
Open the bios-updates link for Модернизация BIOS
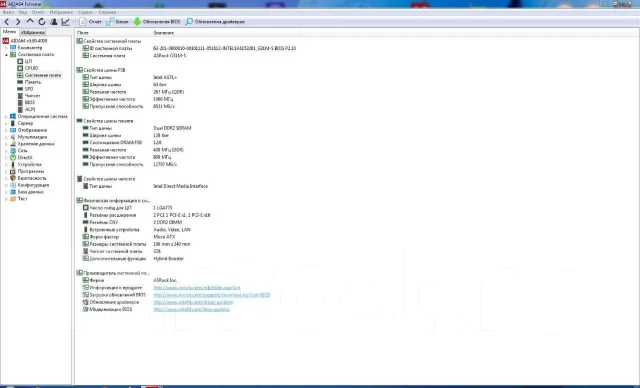pos(191,309)
